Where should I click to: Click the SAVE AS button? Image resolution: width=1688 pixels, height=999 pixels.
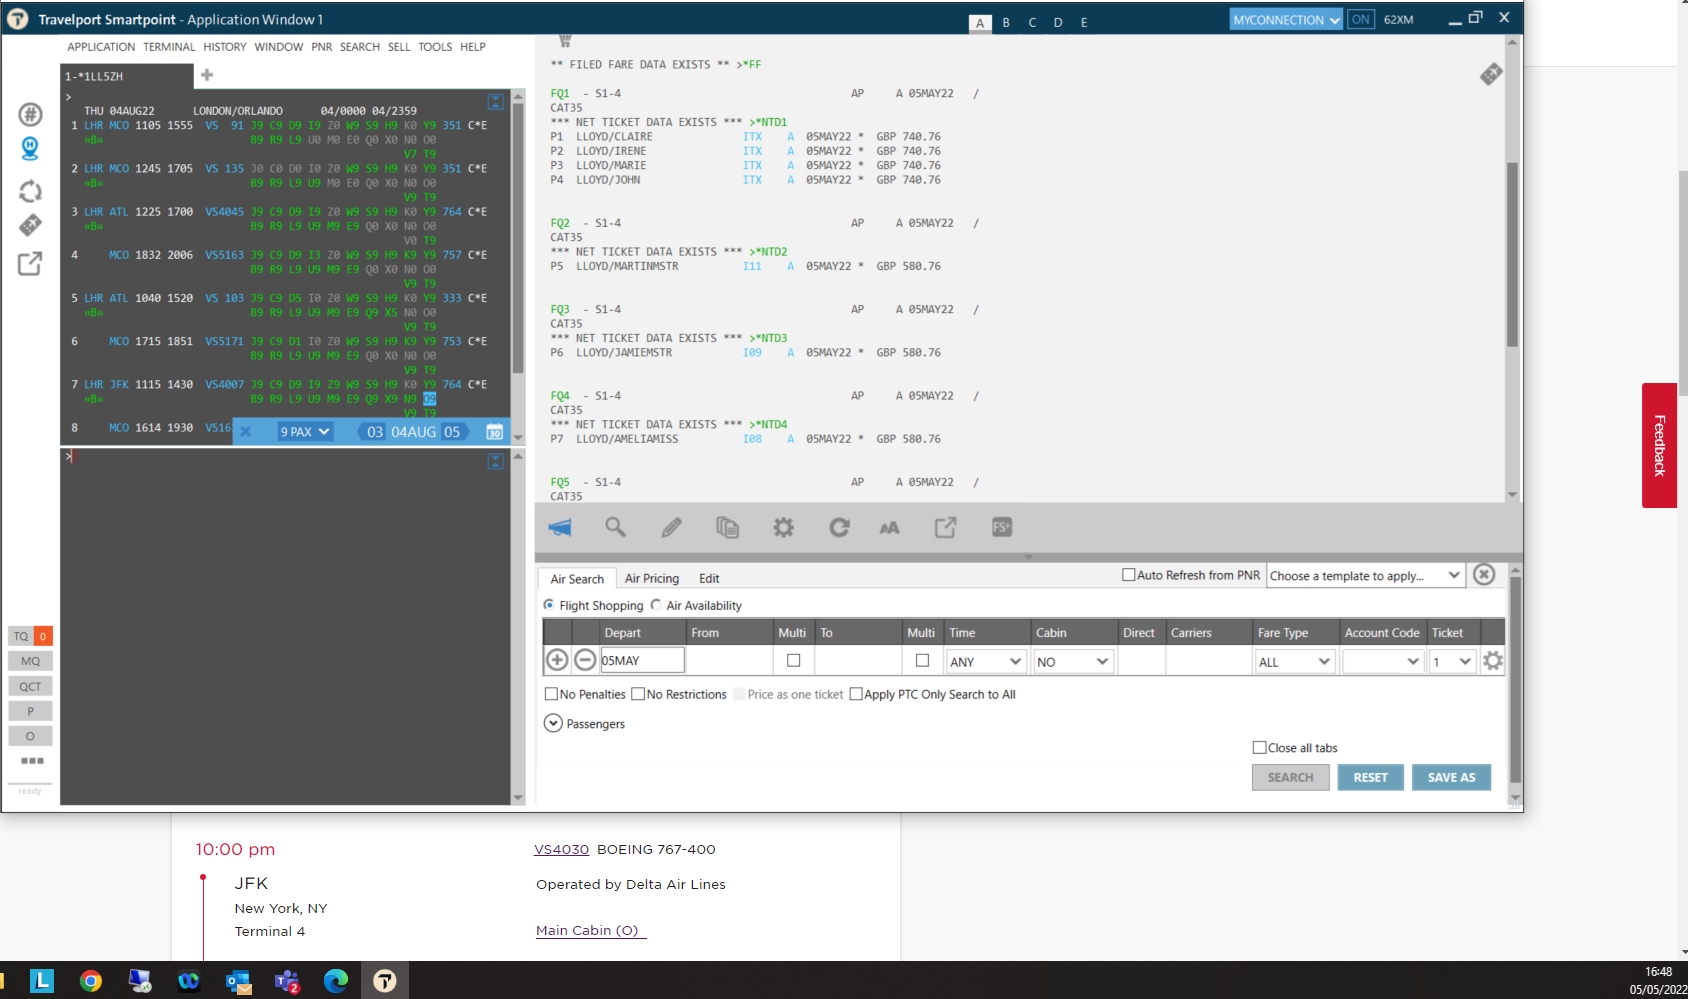click(x=1451, y=777)
